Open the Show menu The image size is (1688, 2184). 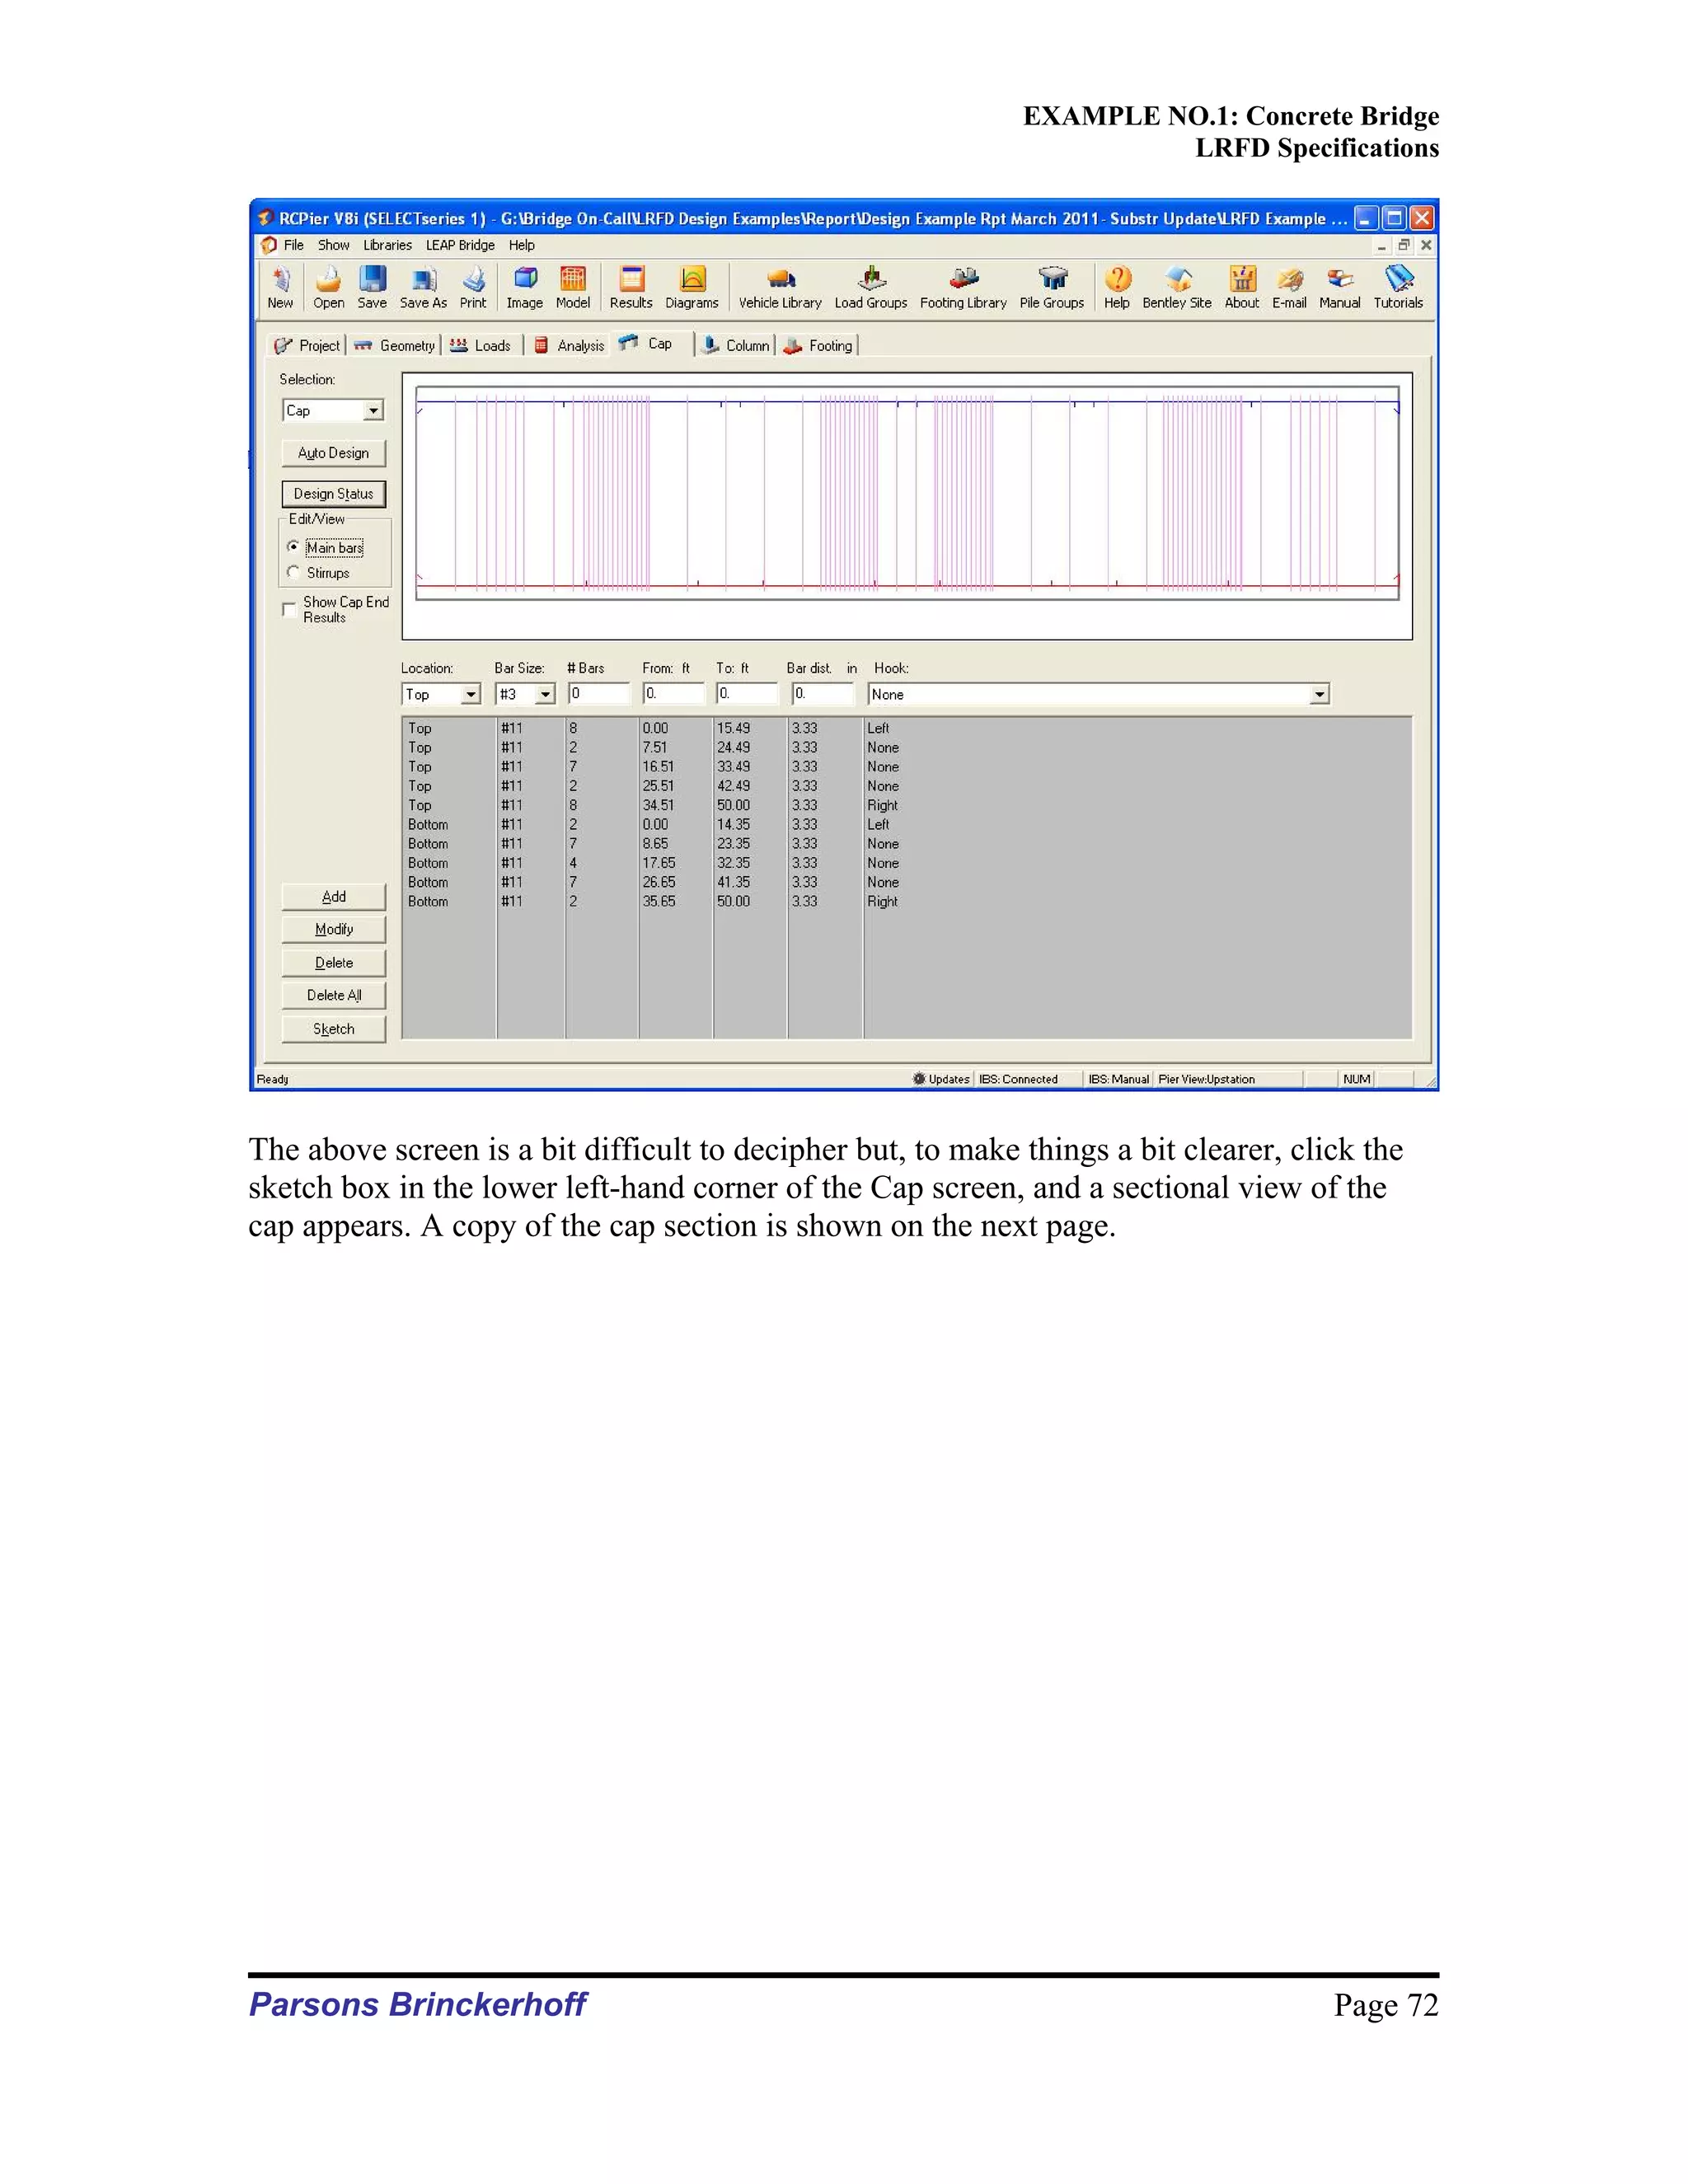[x=334, y=245]
